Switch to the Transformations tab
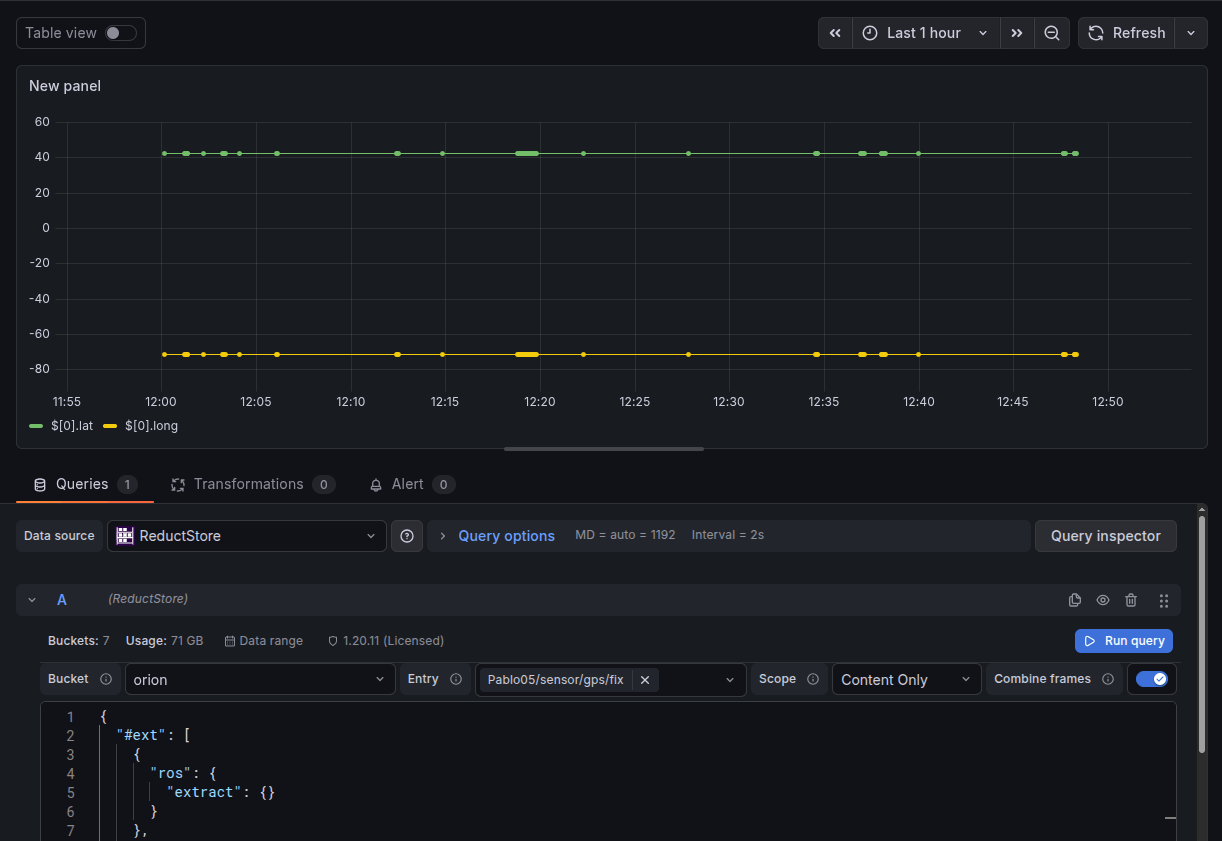Viewport: 1222px width, 841px height. [252, 484]
